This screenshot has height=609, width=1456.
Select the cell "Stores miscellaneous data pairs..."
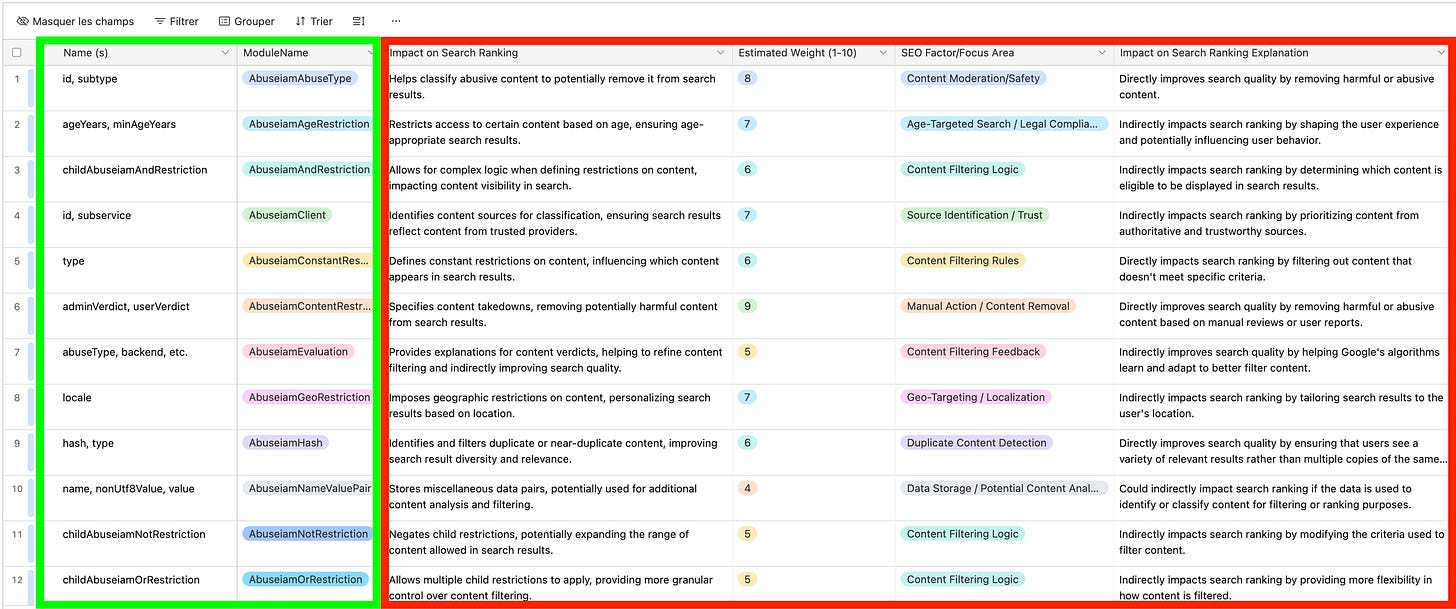(557, 498)
